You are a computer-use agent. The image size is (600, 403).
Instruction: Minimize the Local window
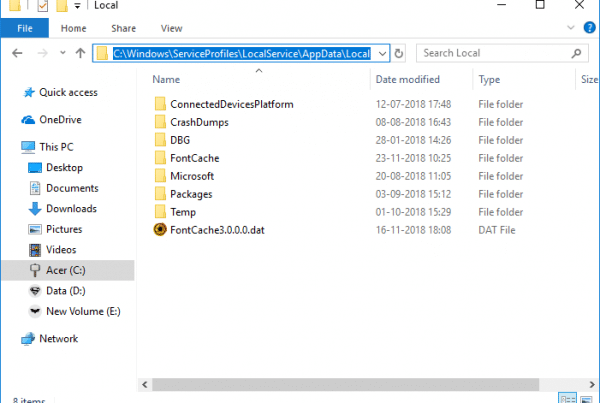[x=502, y=5]
